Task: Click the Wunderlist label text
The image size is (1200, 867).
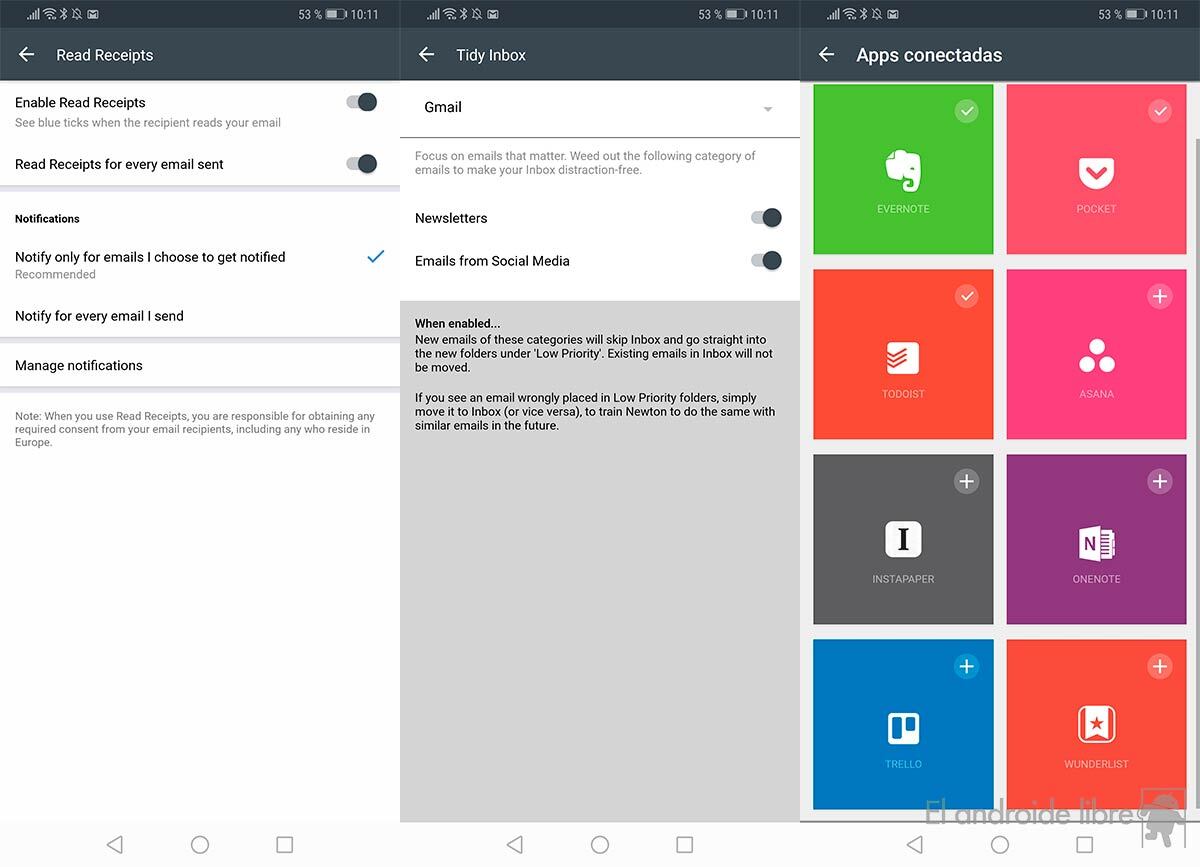Action: pos(1096,764)
